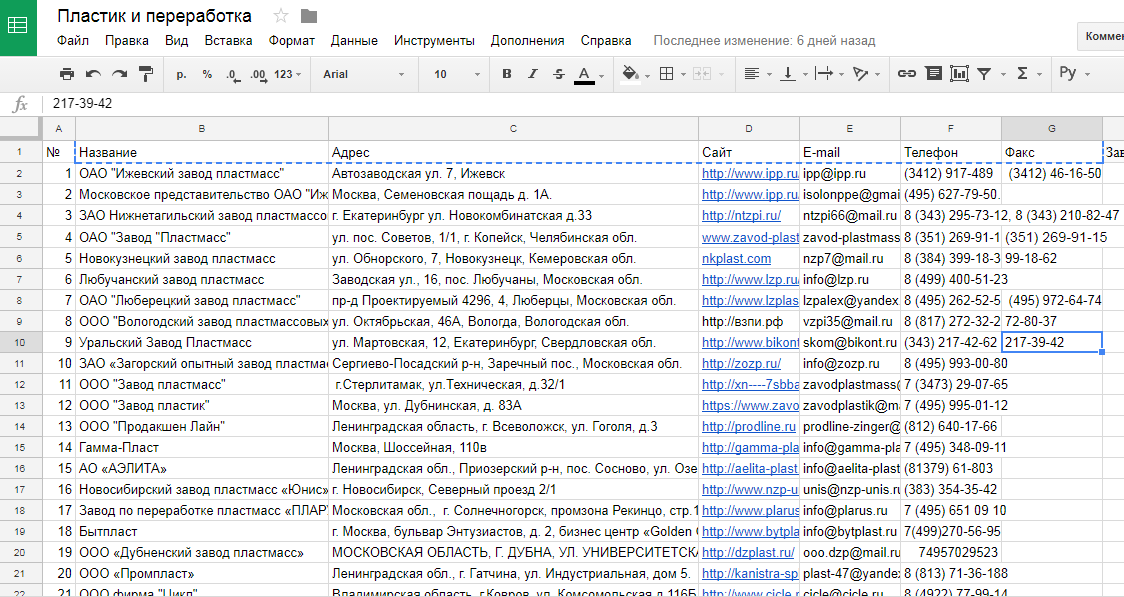Click the comments button at top right
The width and height of the screenshot is (1124, 597).
coord(1101,36)
